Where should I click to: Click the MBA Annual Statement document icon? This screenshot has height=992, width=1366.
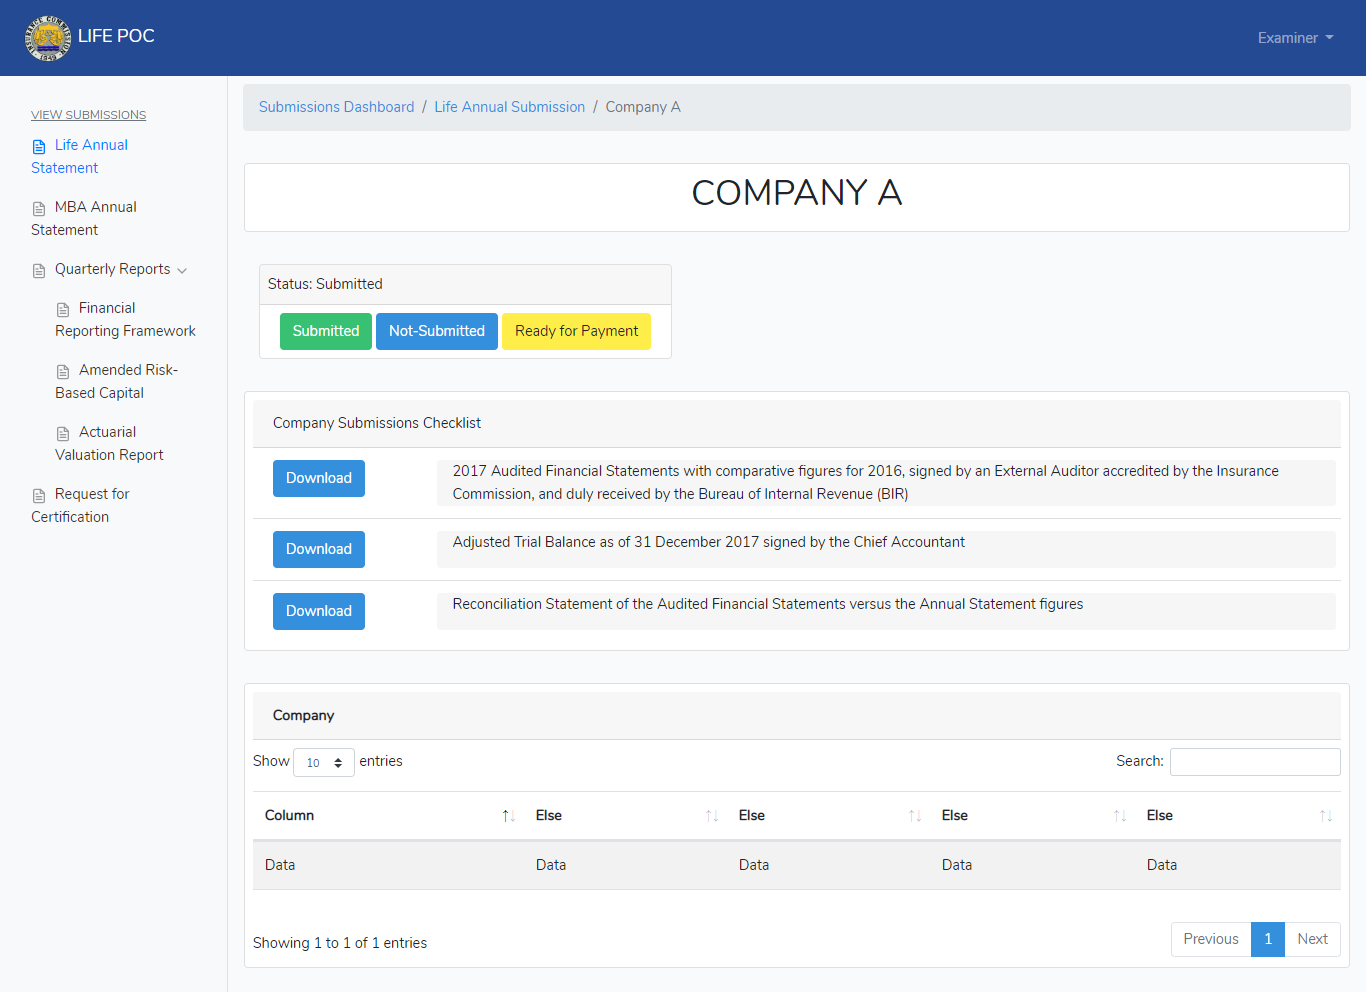pos(39,208)
